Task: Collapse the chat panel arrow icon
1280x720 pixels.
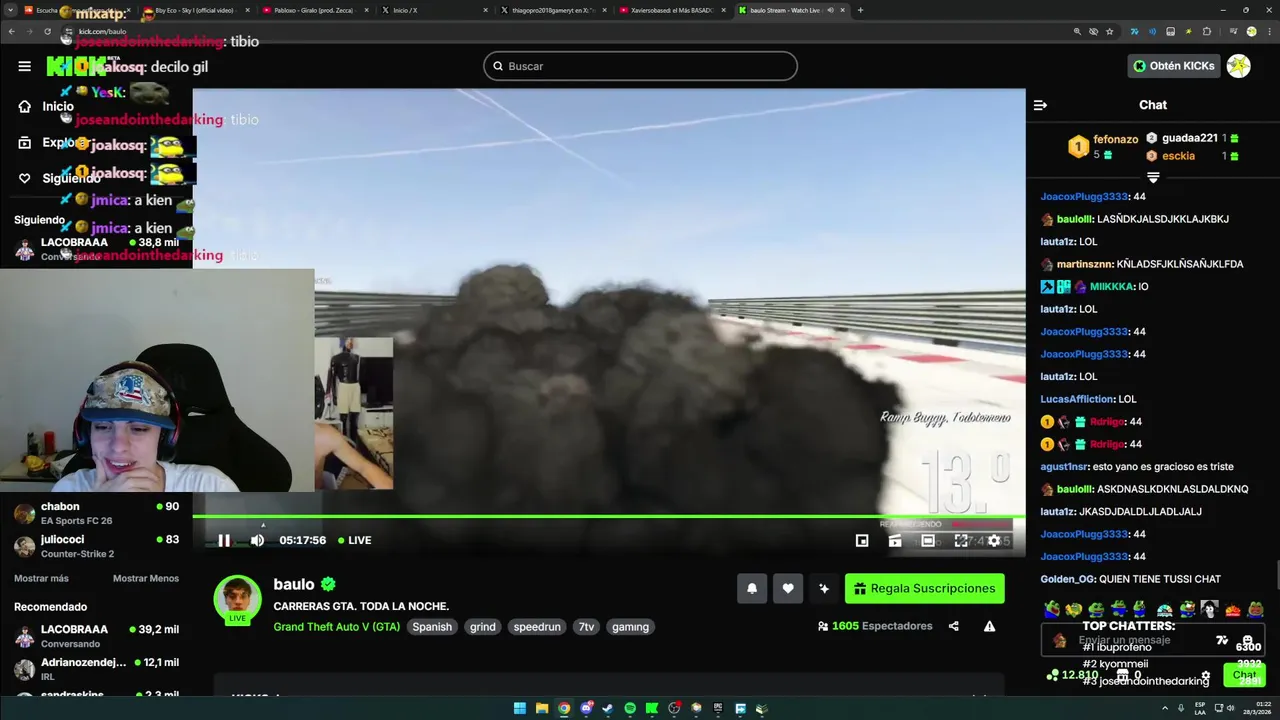Action: click(x=1040, y=105)
